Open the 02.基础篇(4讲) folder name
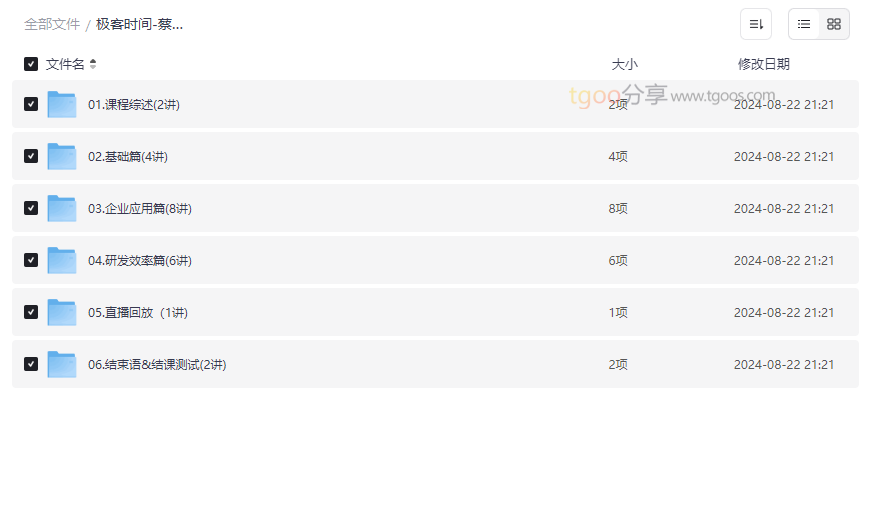The height and width of the screenshot is (514, 874). click(128, 156)
